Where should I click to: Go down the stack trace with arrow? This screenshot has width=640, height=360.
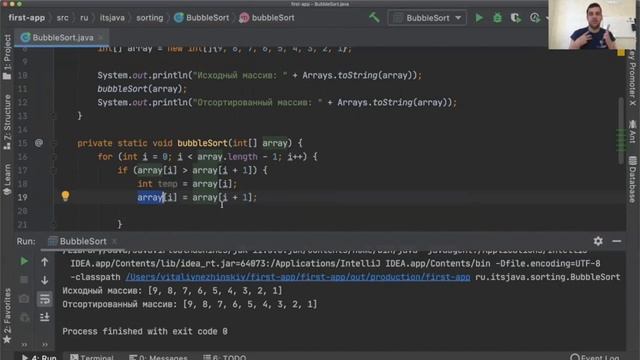click(44, 280)
